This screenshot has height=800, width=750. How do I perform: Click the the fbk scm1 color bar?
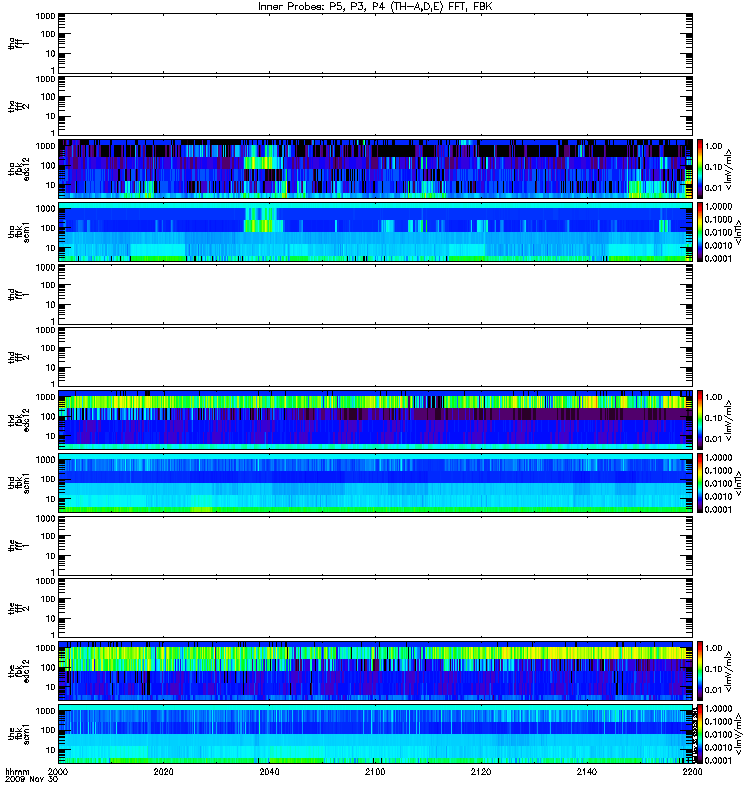[699, 734]
